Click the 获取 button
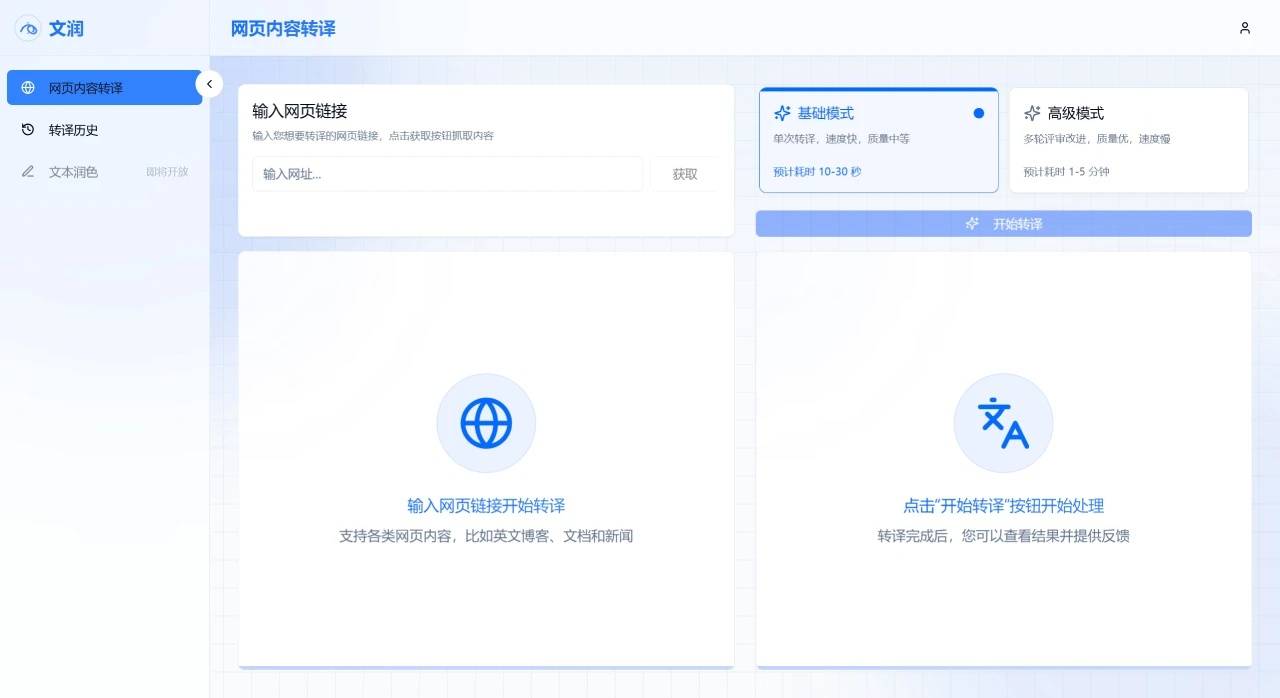The image size is (1280, 698). pyautogui.click(x=685, y=174)
